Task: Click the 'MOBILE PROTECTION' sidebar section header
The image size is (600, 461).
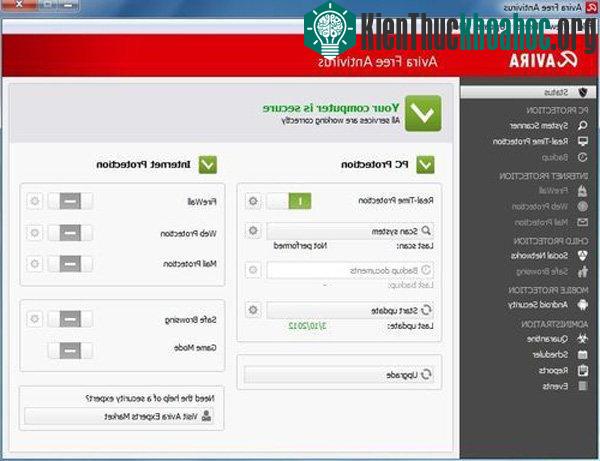Action: pyautogui.click(x=548, y=290)
